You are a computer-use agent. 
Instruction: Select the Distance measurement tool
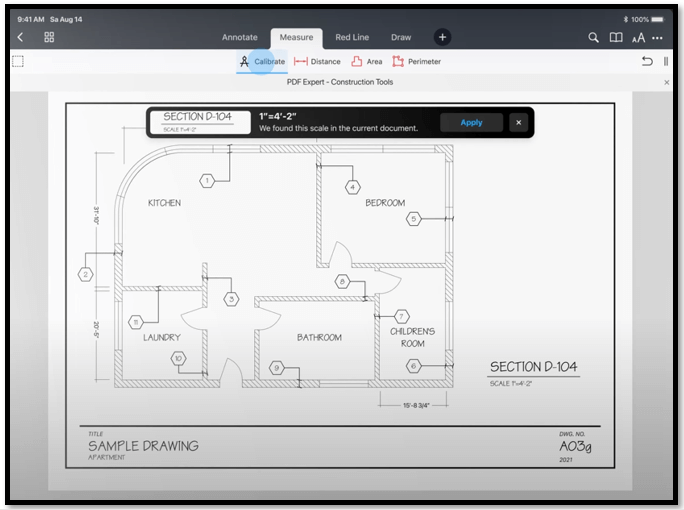[317, 62]
